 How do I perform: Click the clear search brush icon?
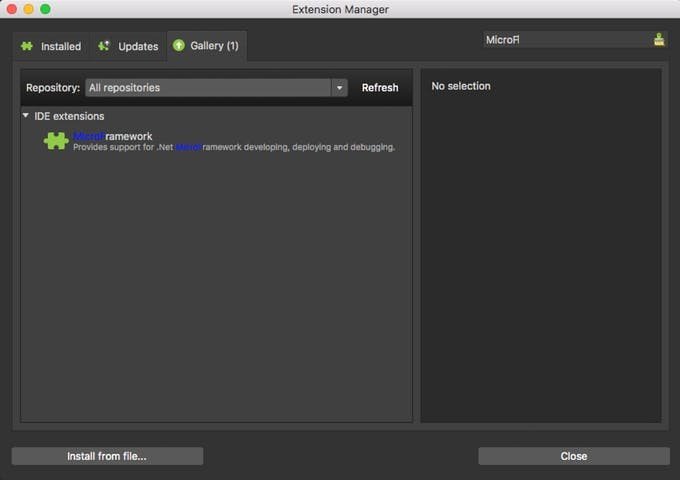(659, 40)
